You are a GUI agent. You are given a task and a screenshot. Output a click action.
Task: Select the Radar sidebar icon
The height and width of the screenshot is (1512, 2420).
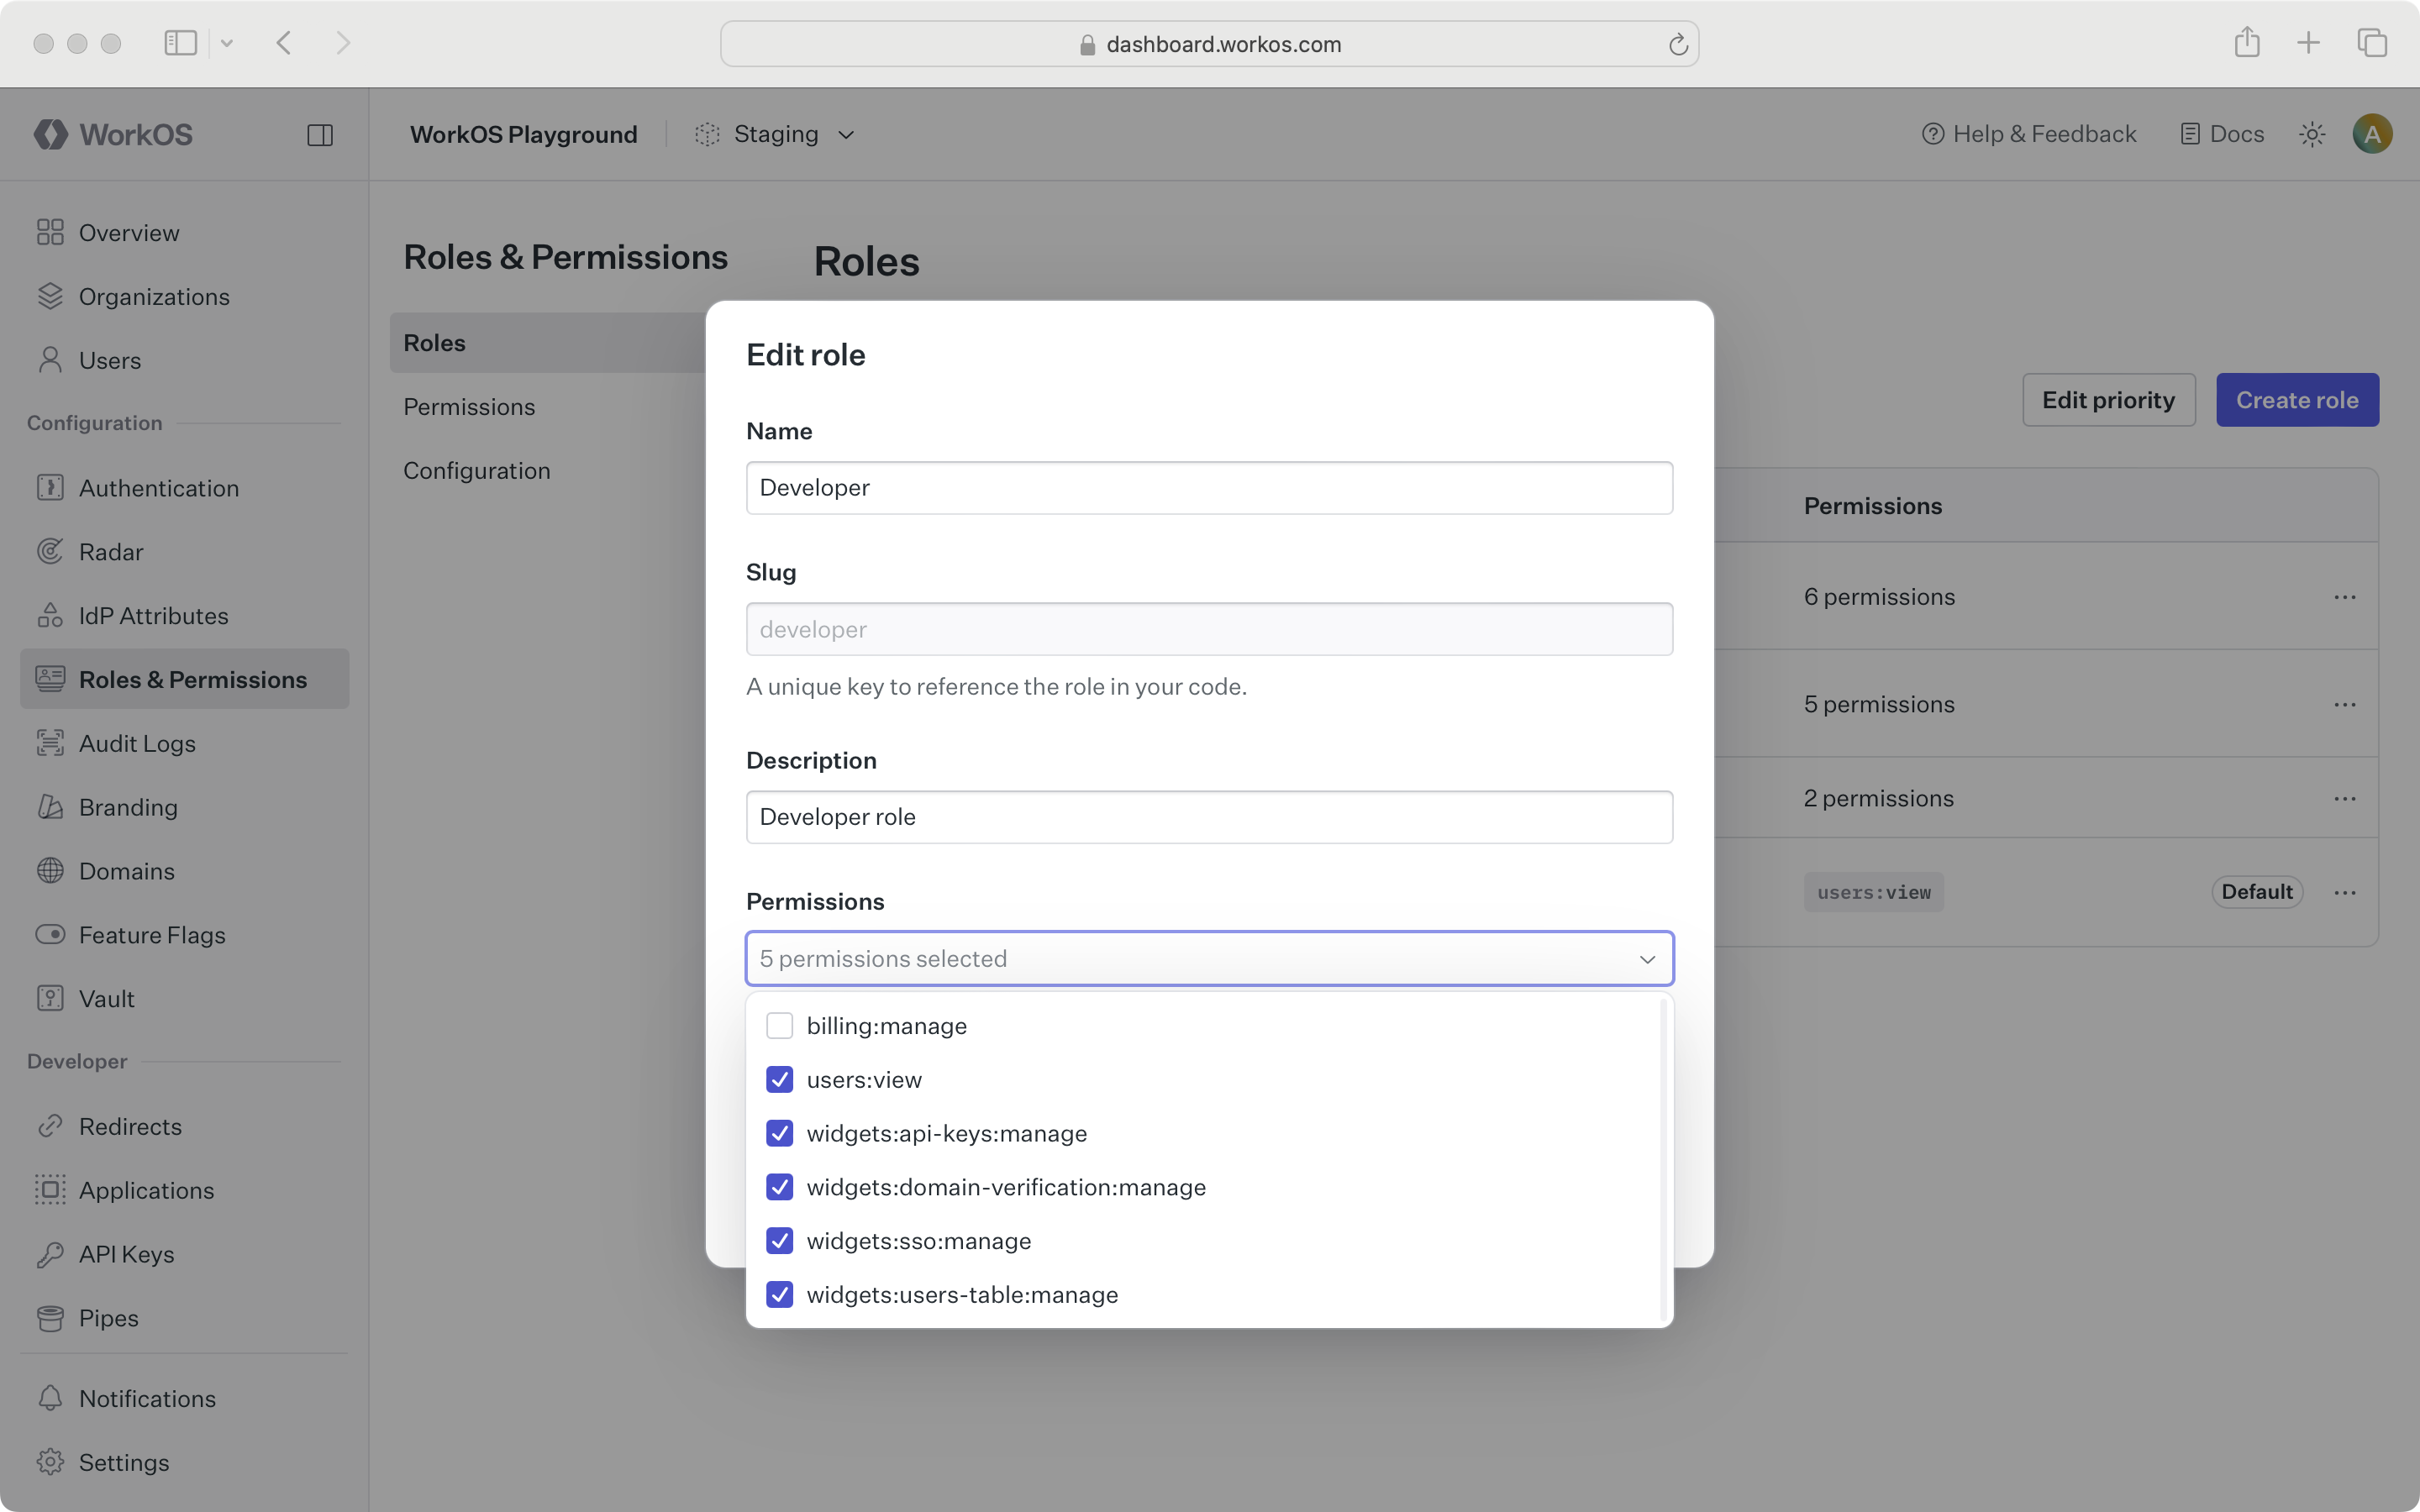click(51, 551)
